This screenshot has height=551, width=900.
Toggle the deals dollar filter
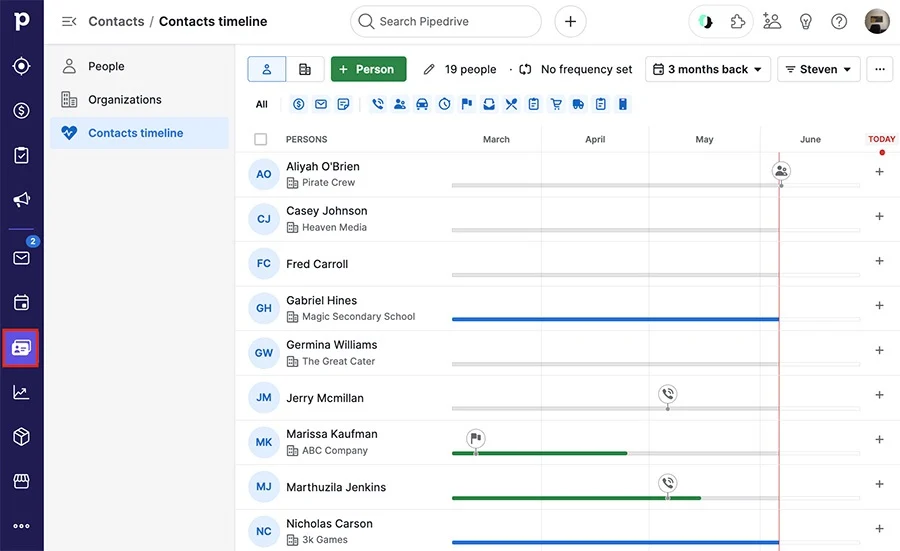coord(298,104)
